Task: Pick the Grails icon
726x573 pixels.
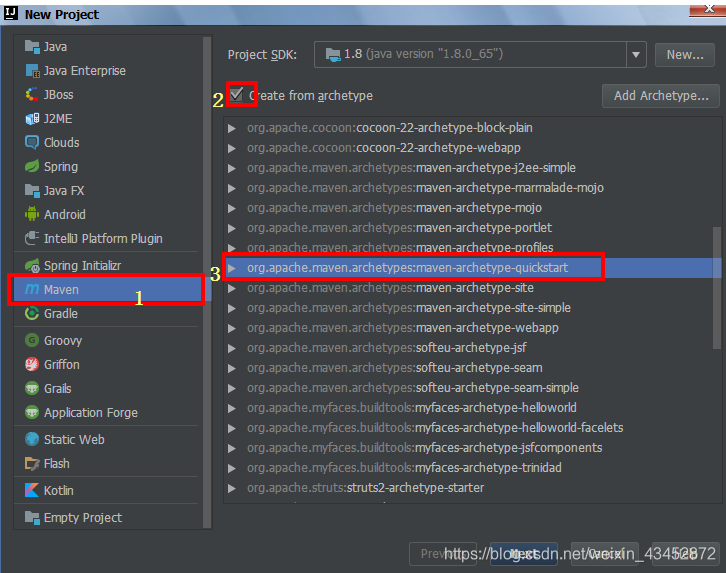Action: pyautogui.click(x=32, y=389)
